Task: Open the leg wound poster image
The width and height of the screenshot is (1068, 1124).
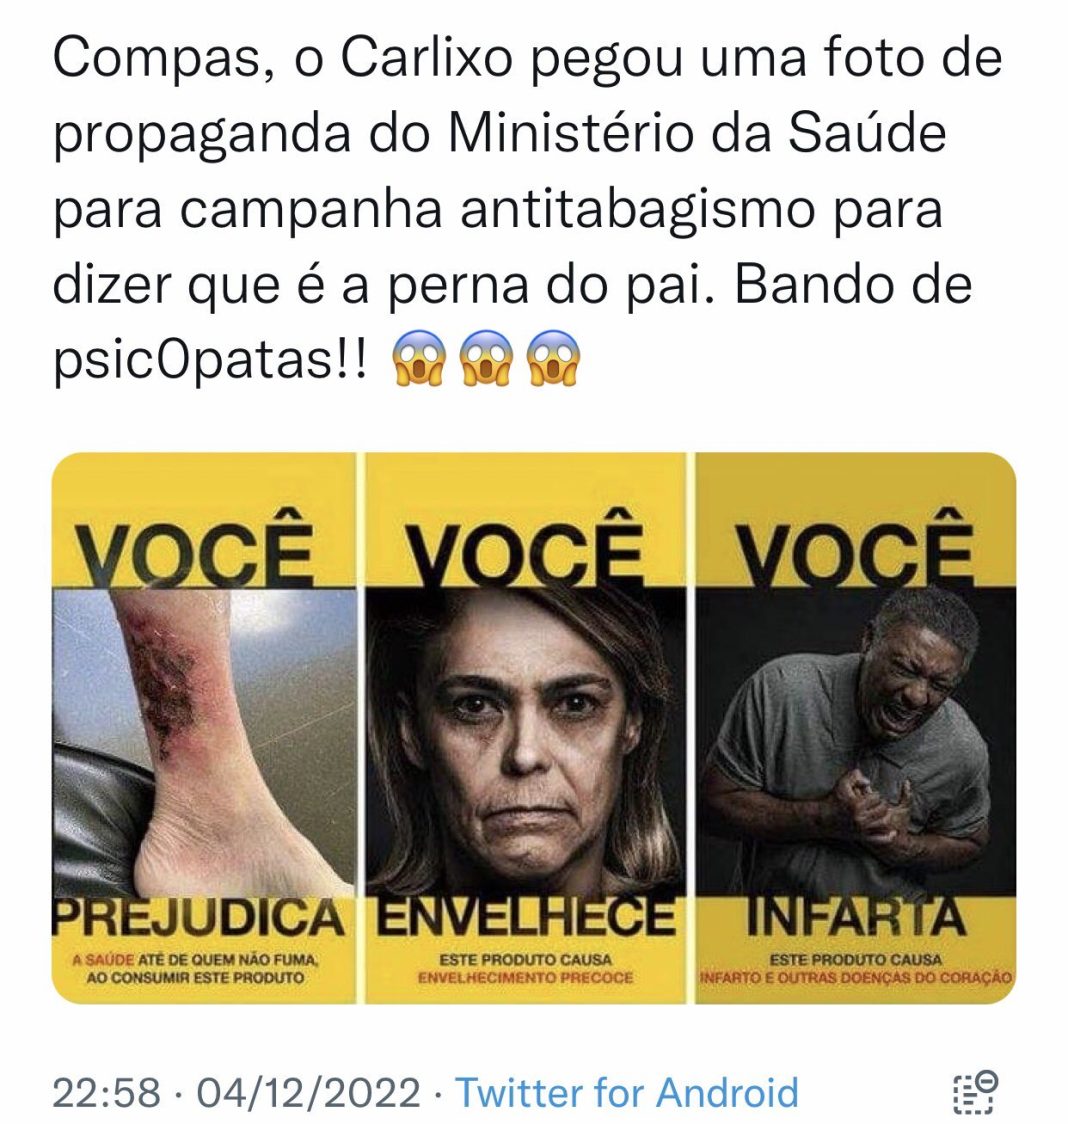Action: pyautogui.click(x=205, y=728)
